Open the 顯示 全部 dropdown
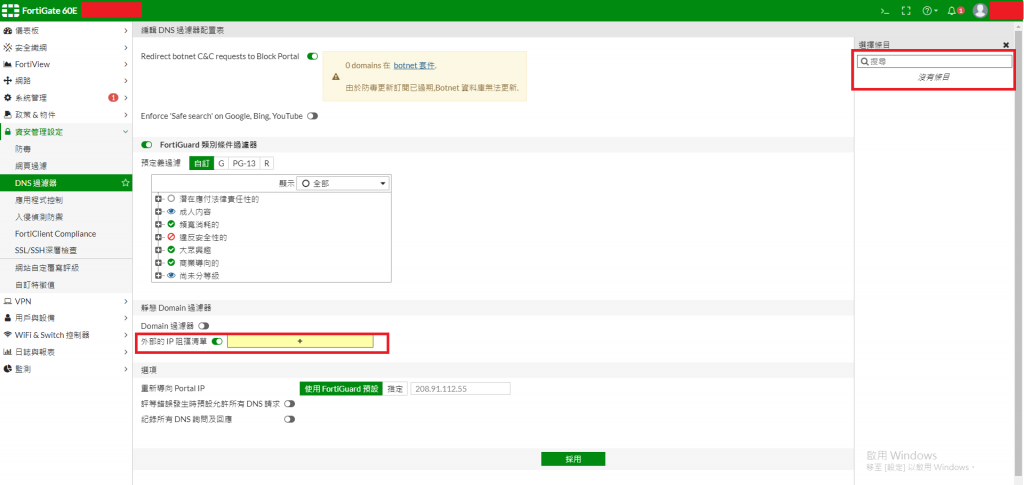 point(343,183)
